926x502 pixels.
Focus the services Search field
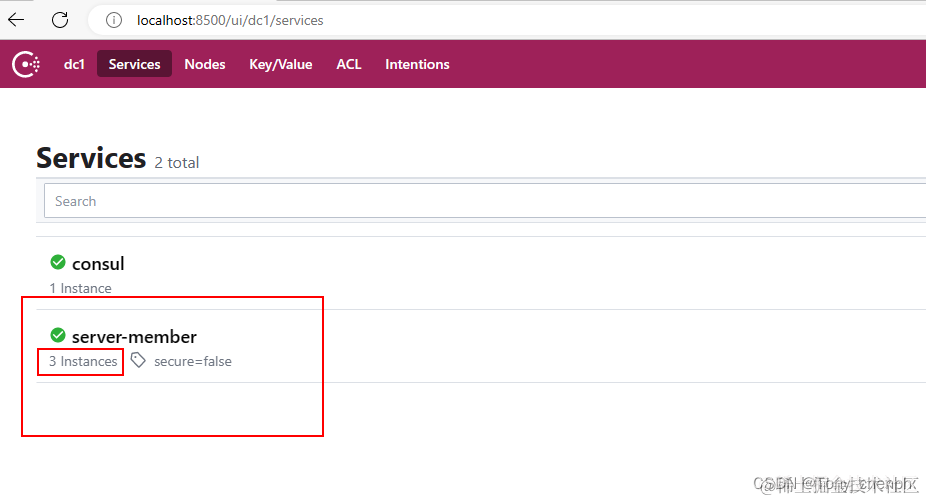coord(484,201)
